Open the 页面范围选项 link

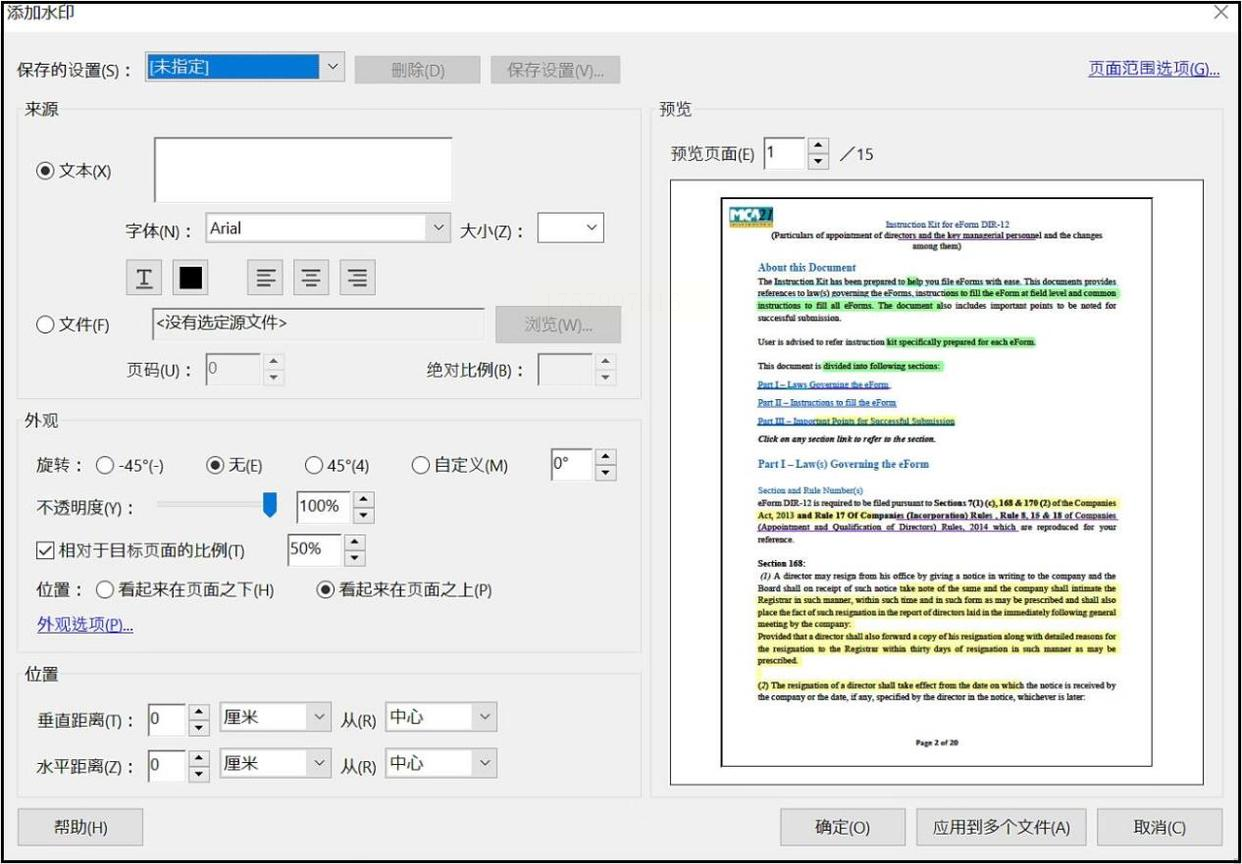point(1153,69)
